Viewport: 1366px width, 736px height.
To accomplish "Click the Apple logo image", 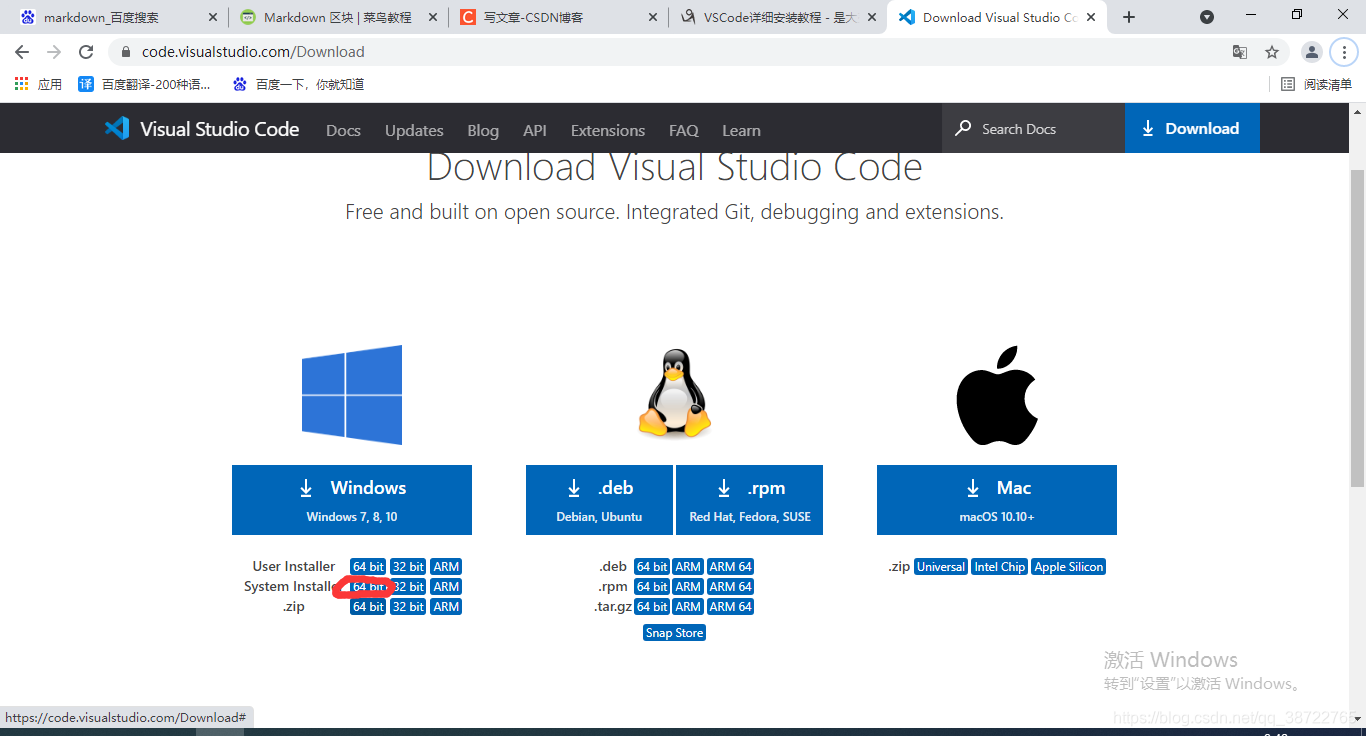I will pyautogui.click(x=997, y=396).
